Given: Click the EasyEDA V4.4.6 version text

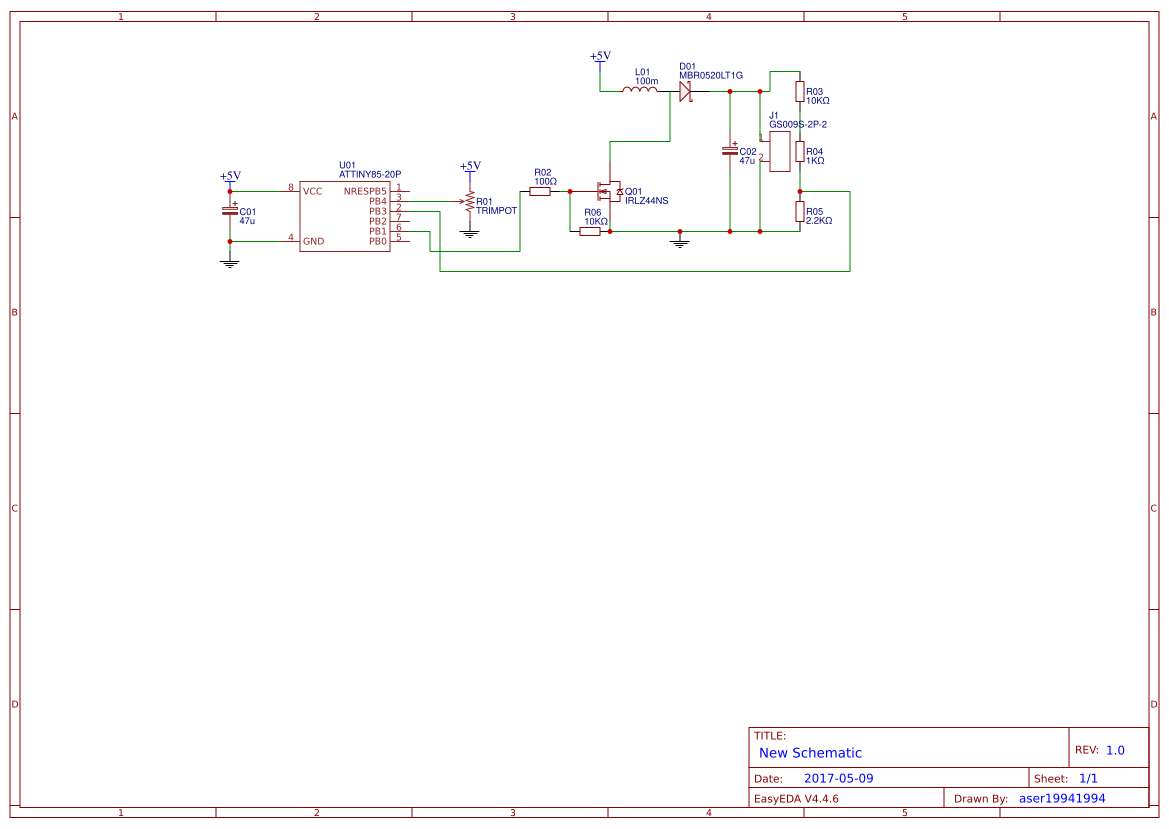Looking at the screenshot, I should (x=798, y=798).
